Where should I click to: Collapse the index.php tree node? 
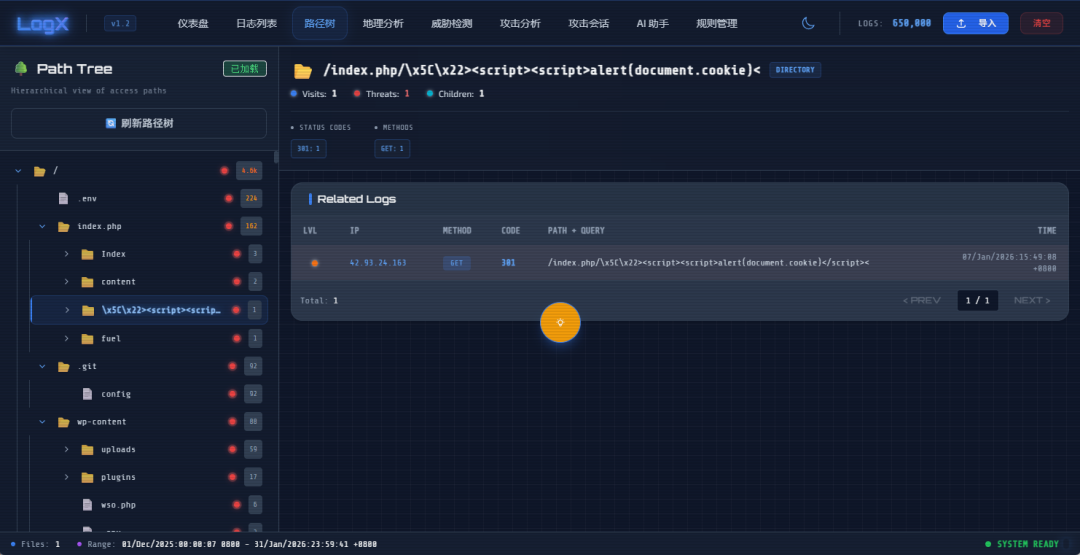pos(43,226)
